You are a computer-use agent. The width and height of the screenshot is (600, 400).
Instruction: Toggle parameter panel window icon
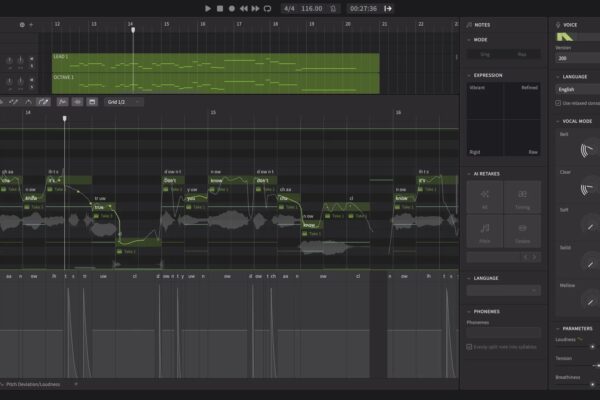tap(92, 102)
